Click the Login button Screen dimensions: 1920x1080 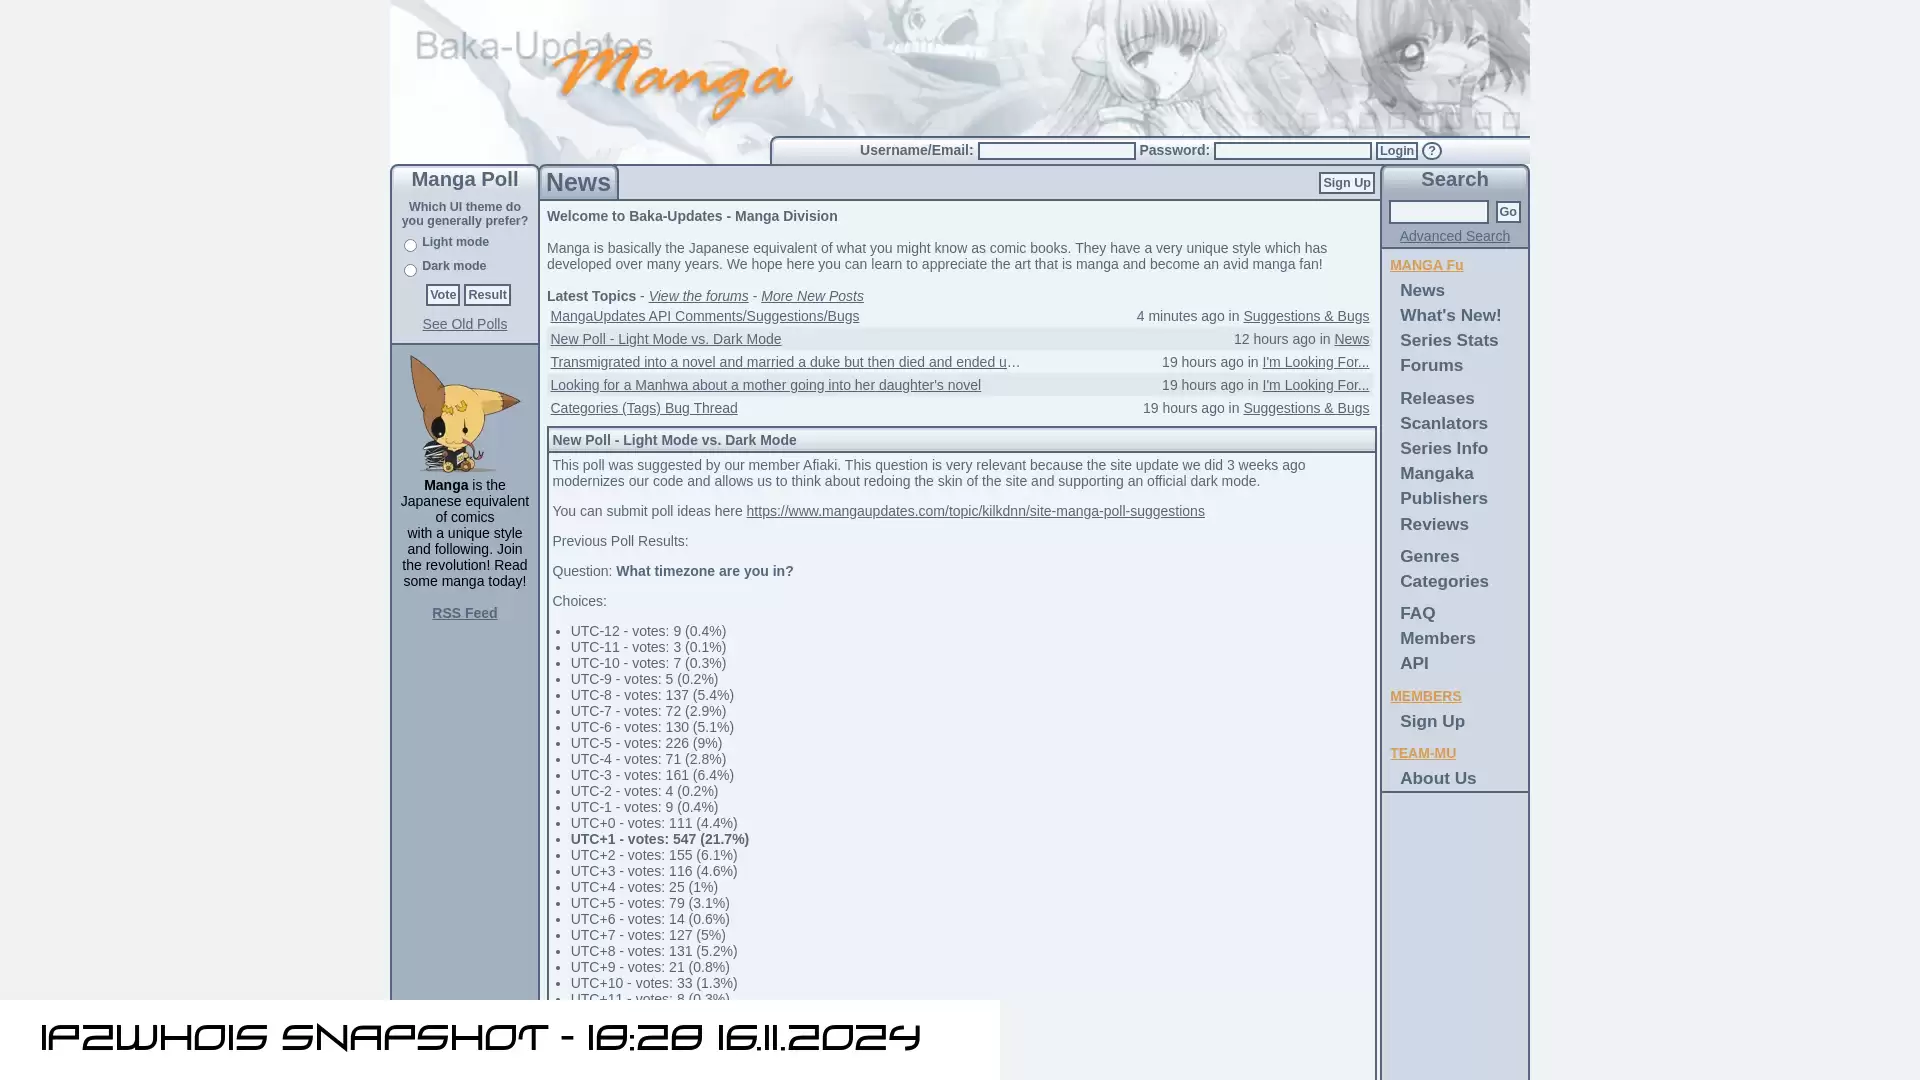1396,151
